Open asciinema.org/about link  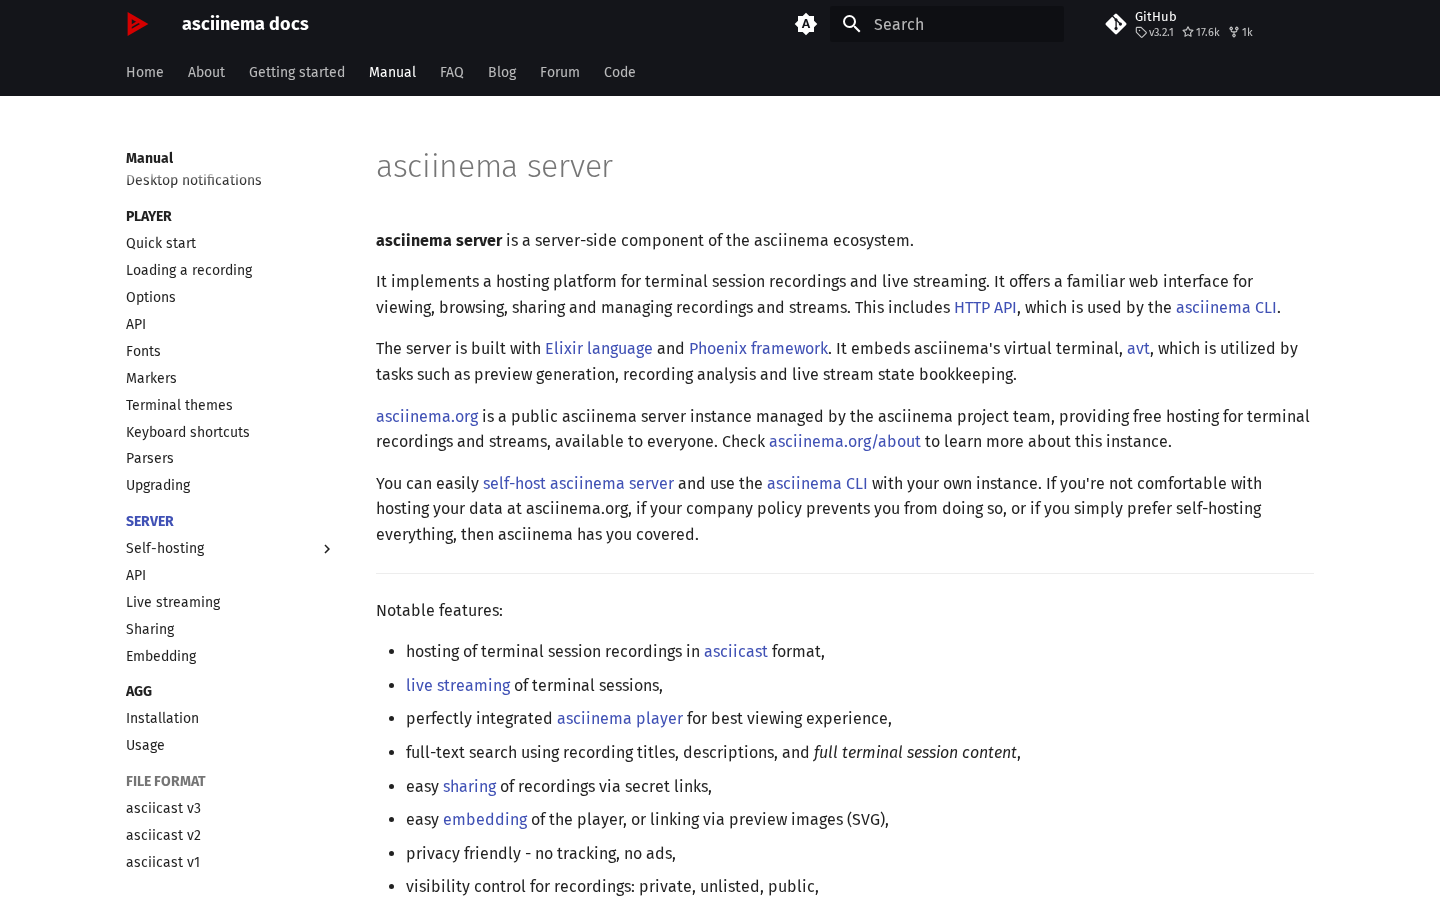point(845,441)
